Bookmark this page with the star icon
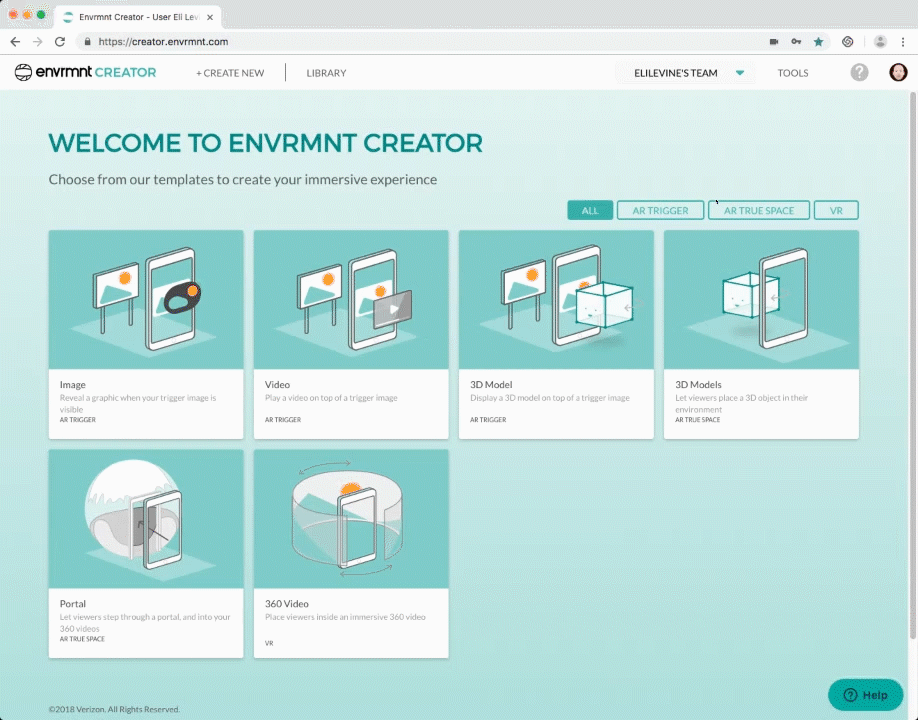The height and width of the screenshot is (720, 918). (x=818, y=42)
